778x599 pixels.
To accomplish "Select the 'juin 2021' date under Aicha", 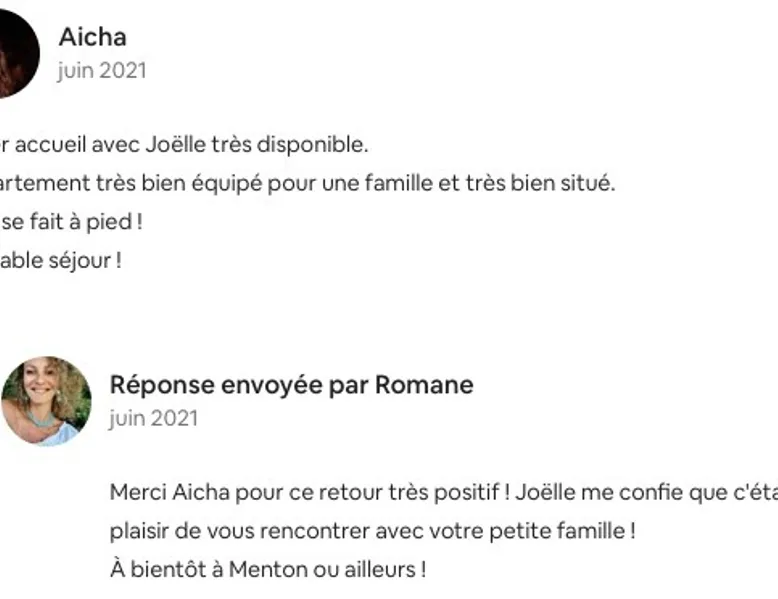I will [102, 71].
